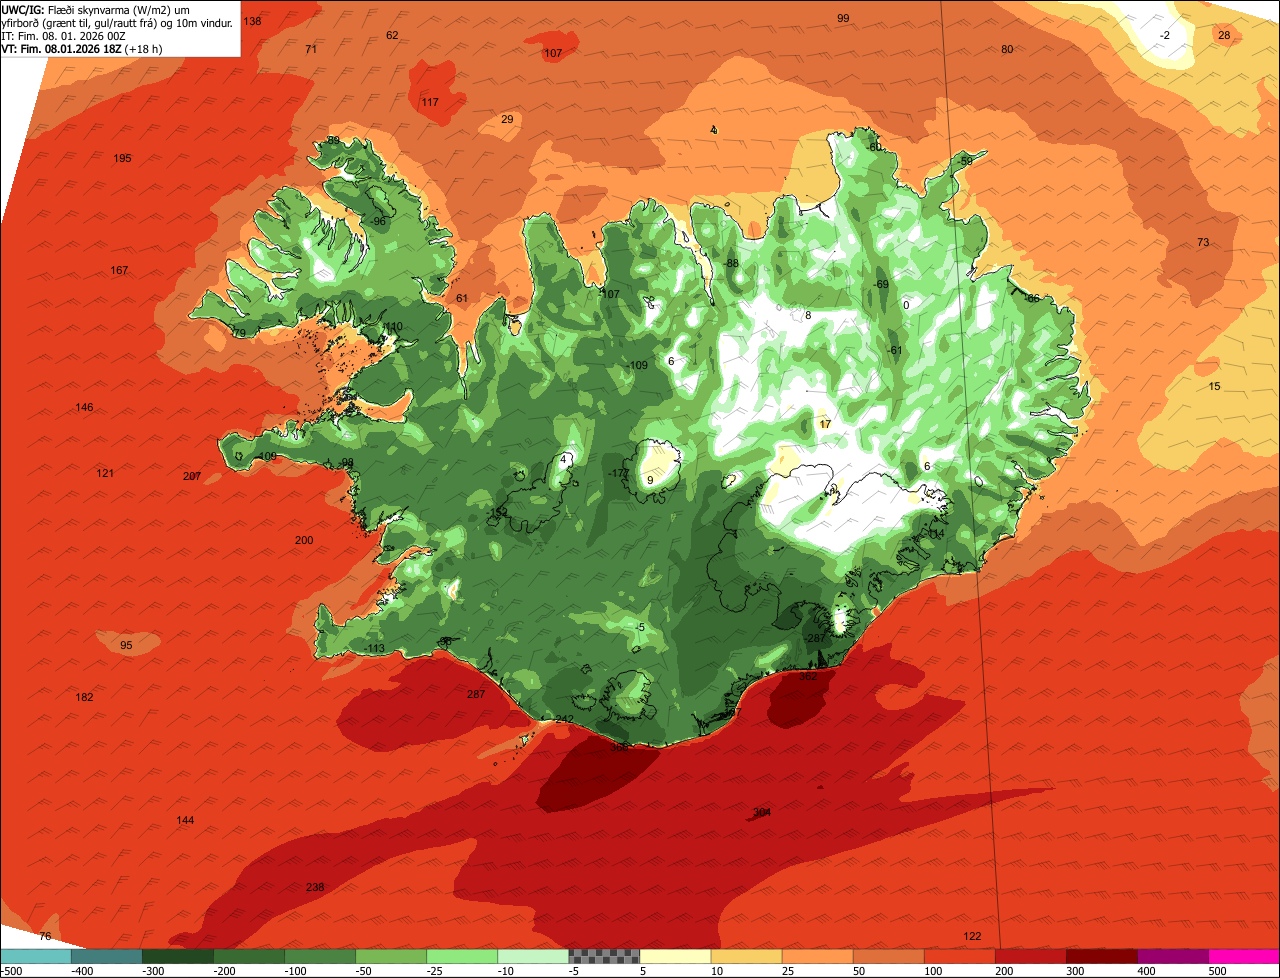
Task: Click the pale yellow 5 to 10 legend swatch
Action: [x=675, y=956]
